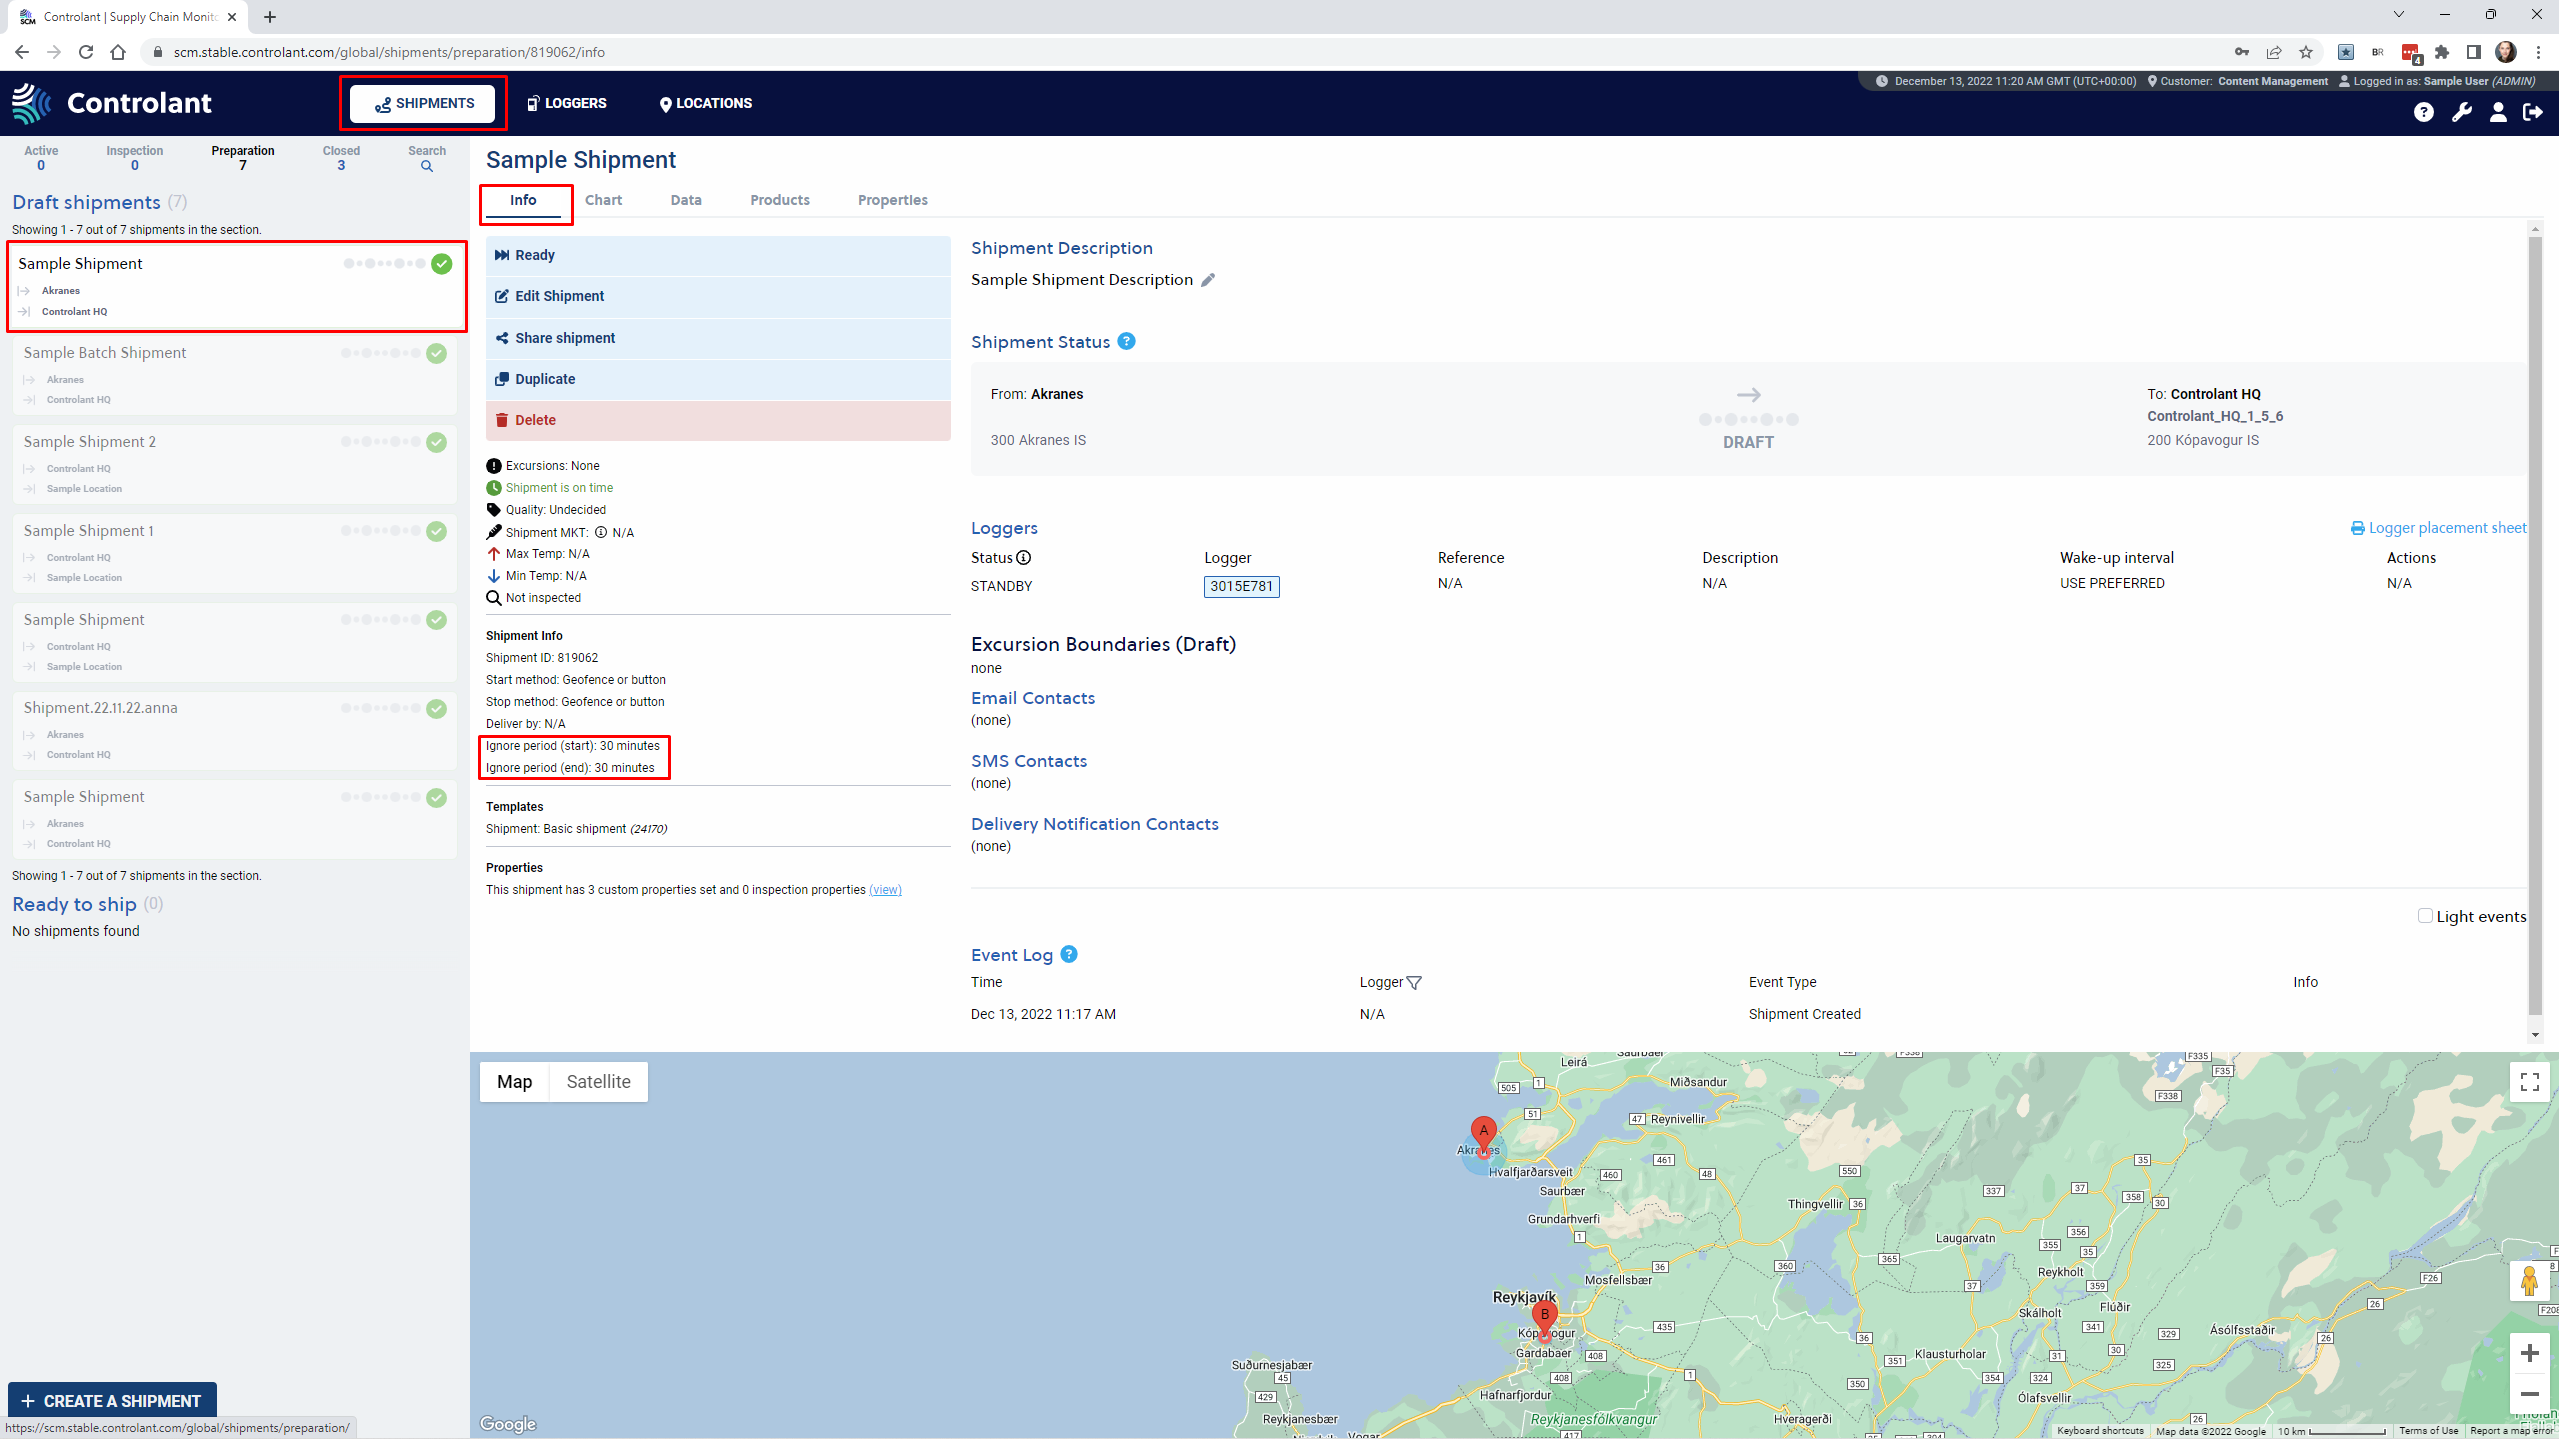Open the user profile icon in header
This screenshot has width=2559, height=1439.
2497,112
